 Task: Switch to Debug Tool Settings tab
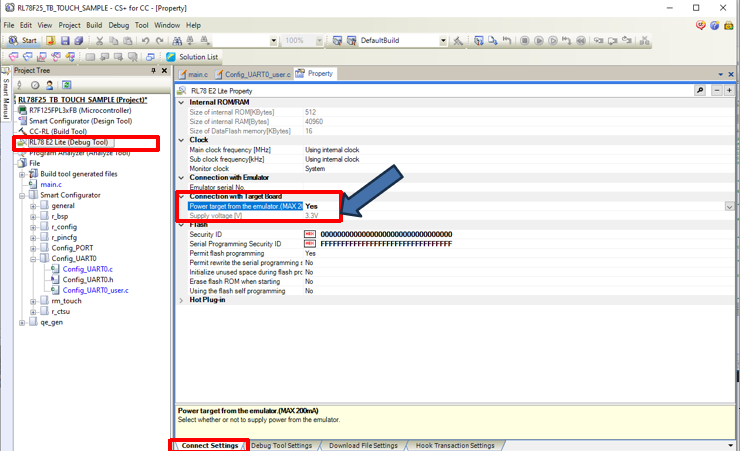coord(281,445)
